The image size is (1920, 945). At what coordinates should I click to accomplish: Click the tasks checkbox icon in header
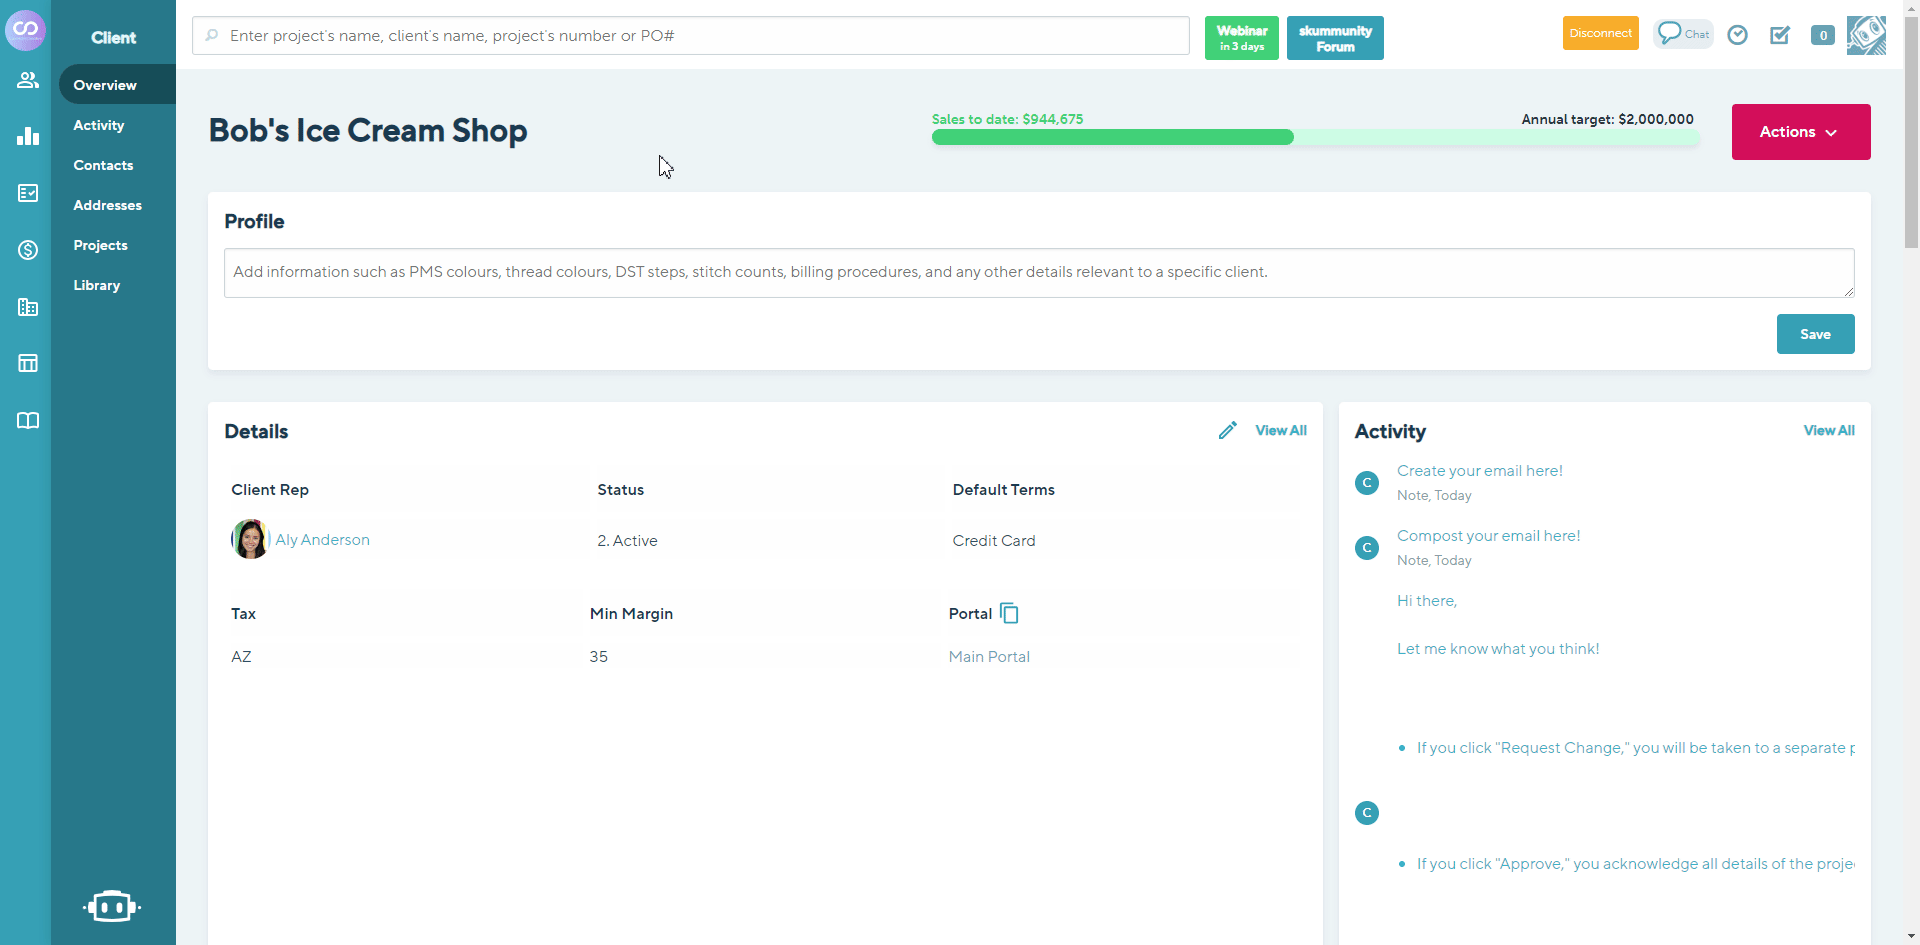click(x=1780, y=35)
